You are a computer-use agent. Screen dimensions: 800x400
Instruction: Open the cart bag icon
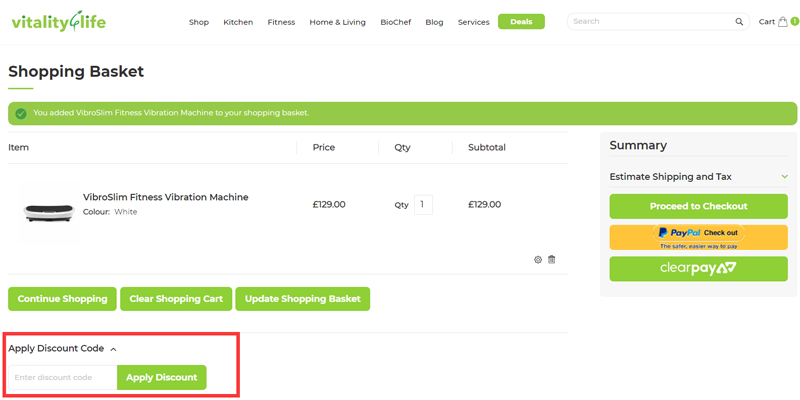point(783,22)
